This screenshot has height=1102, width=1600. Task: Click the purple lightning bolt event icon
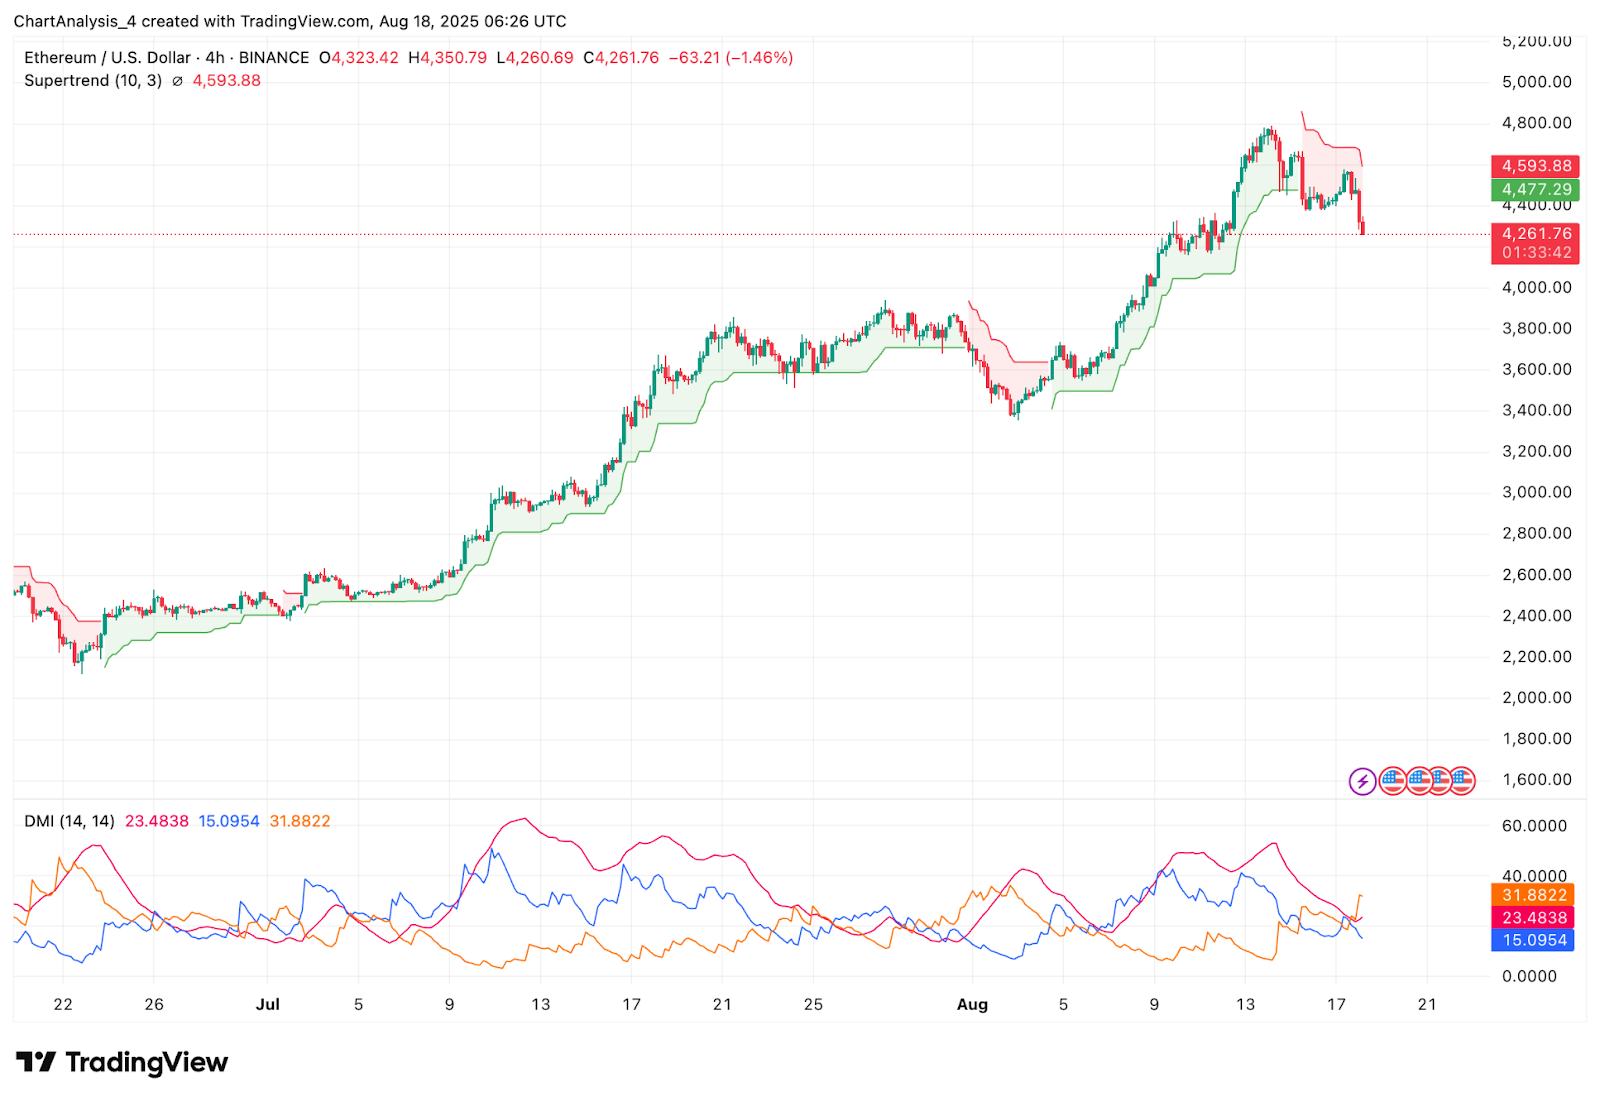[1362, 781]
